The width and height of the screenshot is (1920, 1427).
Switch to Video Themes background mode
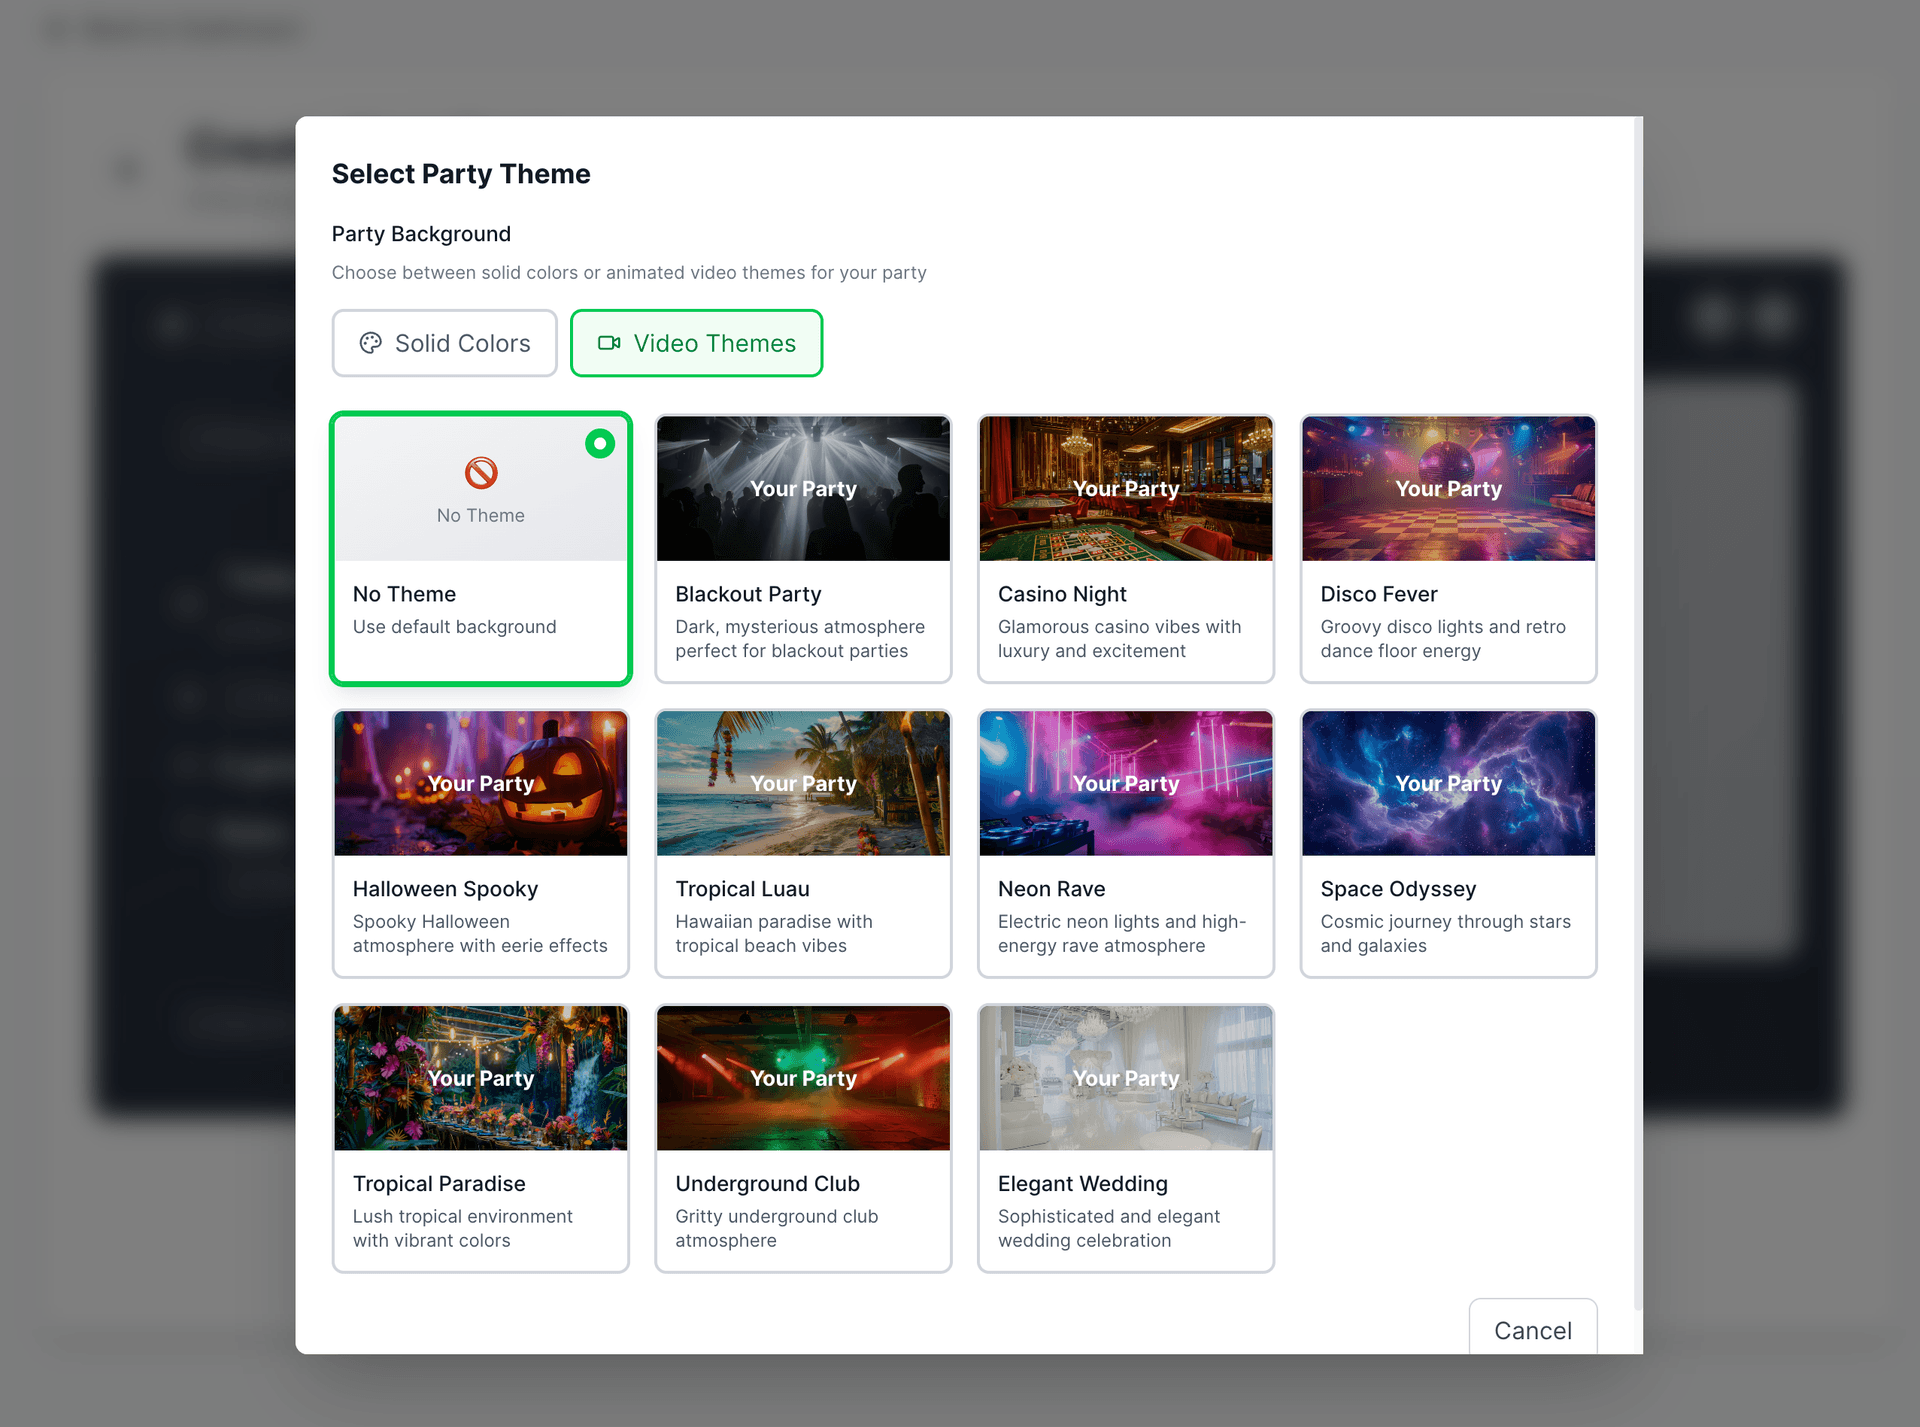click(x=696, y=343)
